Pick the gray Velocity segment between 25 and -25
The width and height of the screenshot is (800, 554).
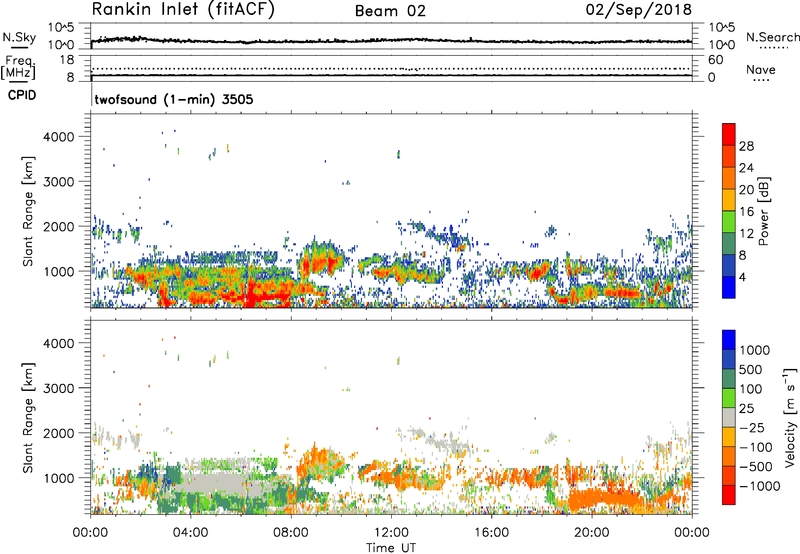(x=729, y=417)
